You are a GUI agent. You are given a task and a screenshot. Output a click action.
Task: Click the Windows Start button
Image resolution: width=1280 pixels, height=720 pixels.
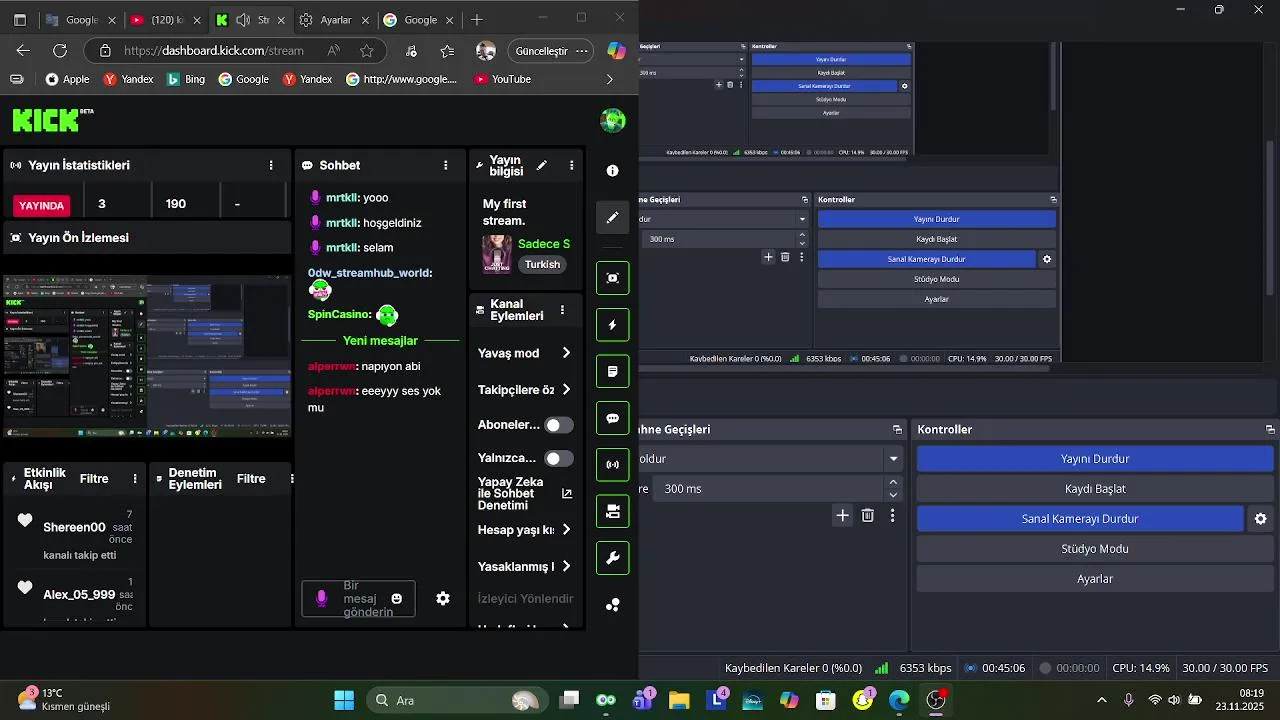pos(344,700)
